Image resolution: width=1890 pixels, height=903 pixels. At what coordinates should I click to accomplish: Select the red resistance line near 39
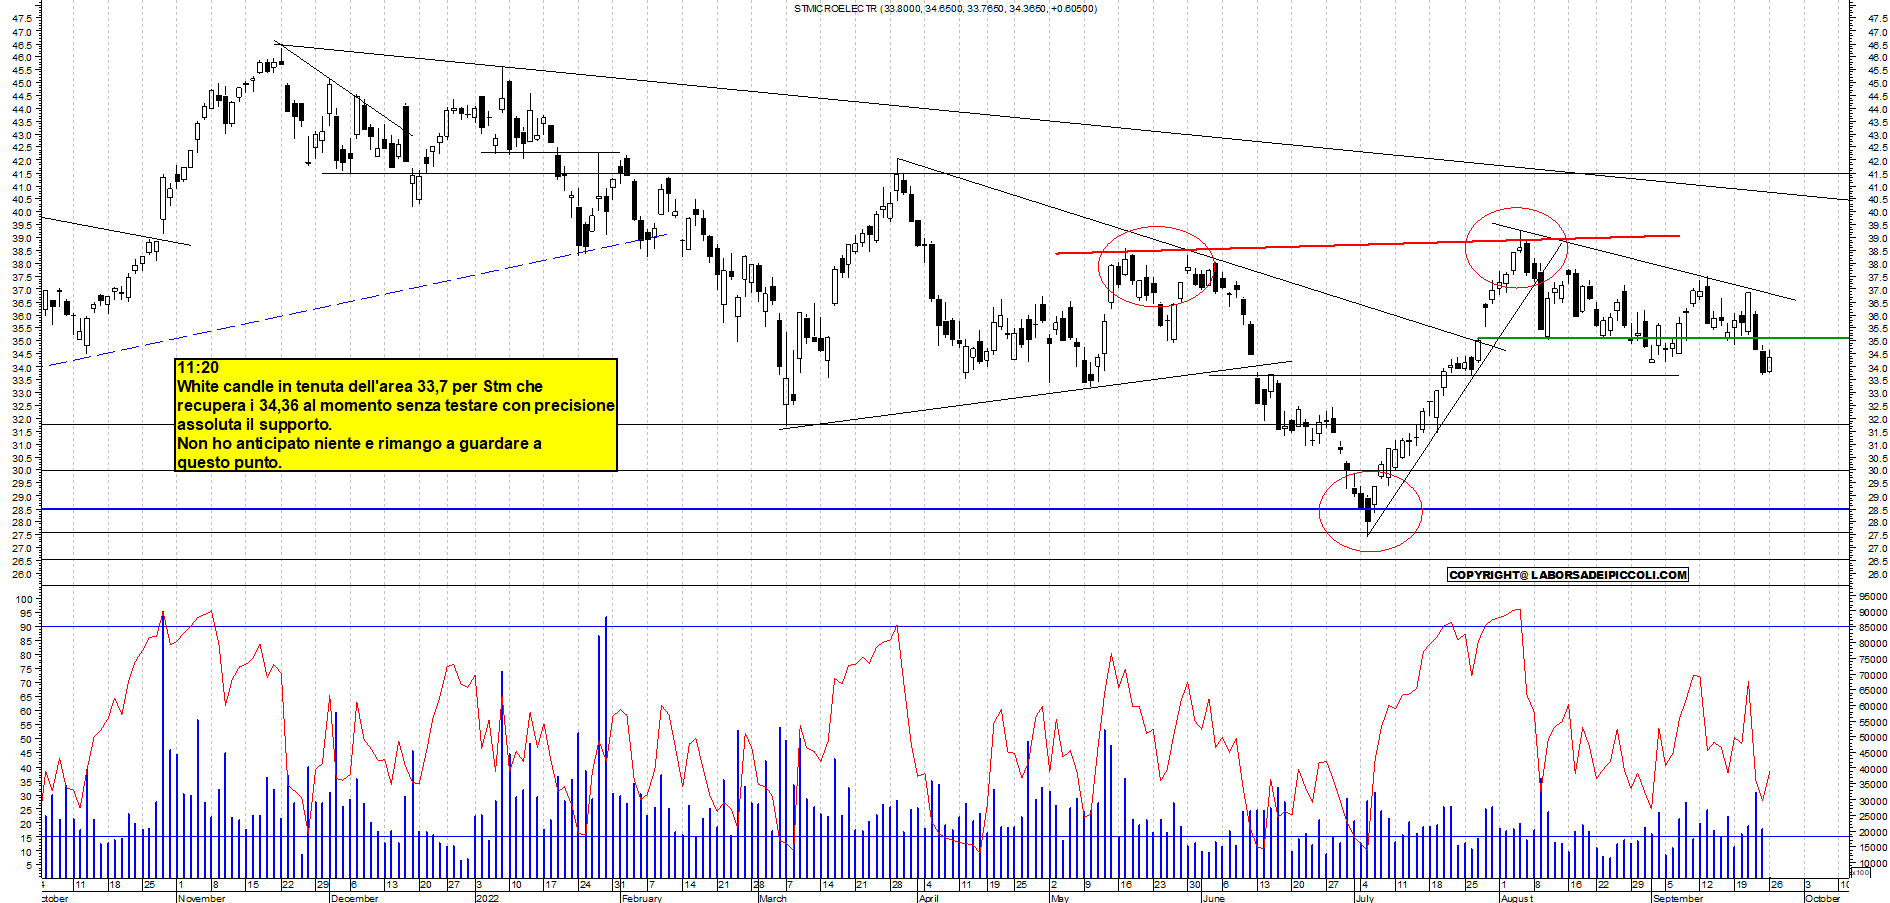click(1367, 244)
